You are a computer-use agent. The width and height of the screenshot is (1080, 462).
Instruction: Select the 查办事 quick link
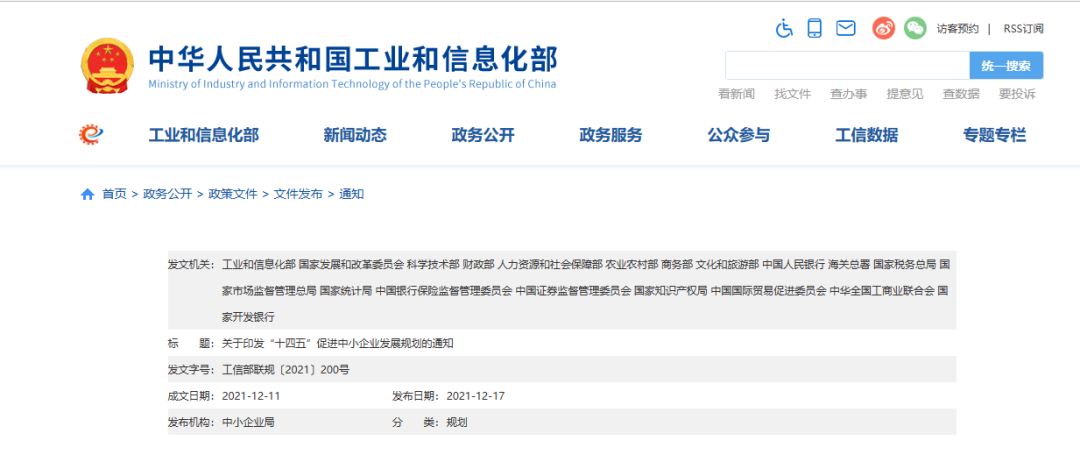pyautogui.click(x=849, y=94)
